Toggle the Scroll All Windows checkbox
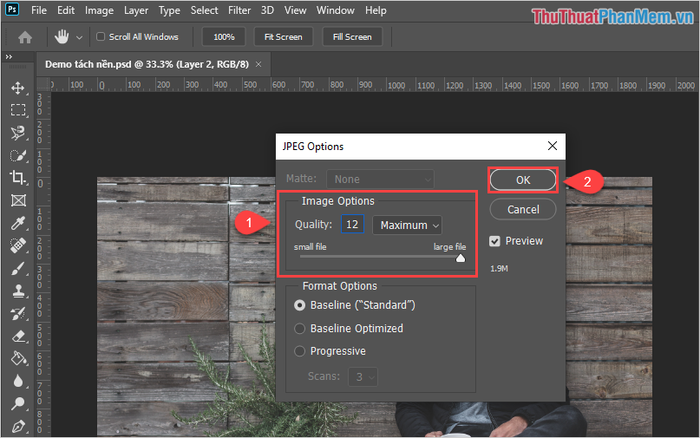Image resolution: width=700 pixels, height=438 pixels. (100, 37)
